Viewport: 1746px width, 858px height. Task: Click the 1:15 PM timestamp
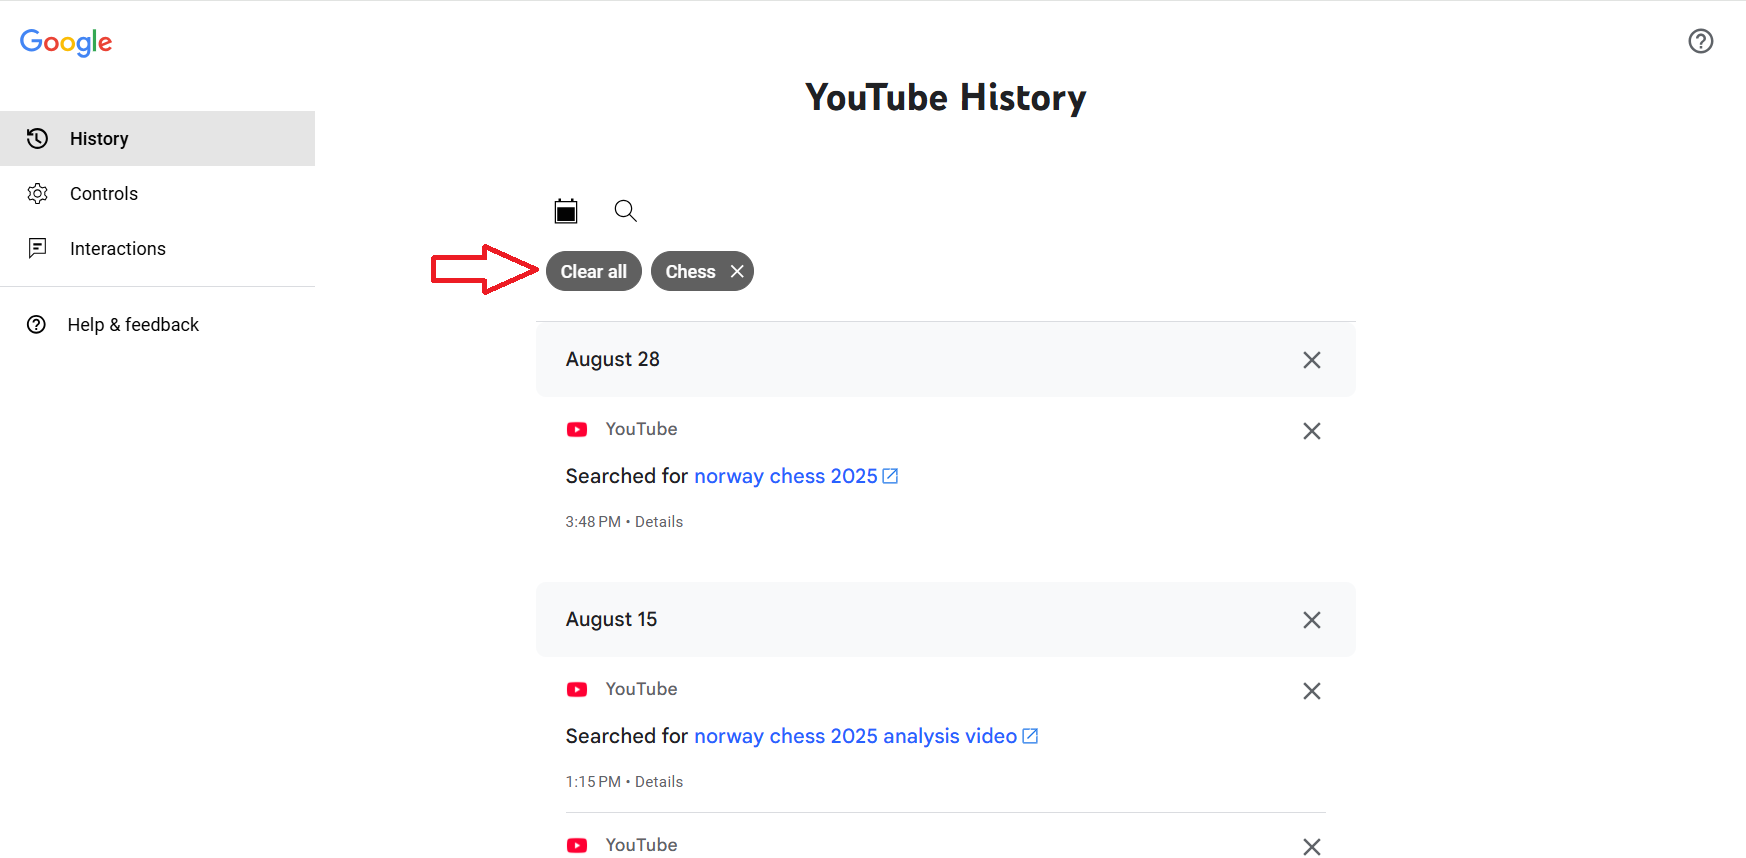coord(593,782)
